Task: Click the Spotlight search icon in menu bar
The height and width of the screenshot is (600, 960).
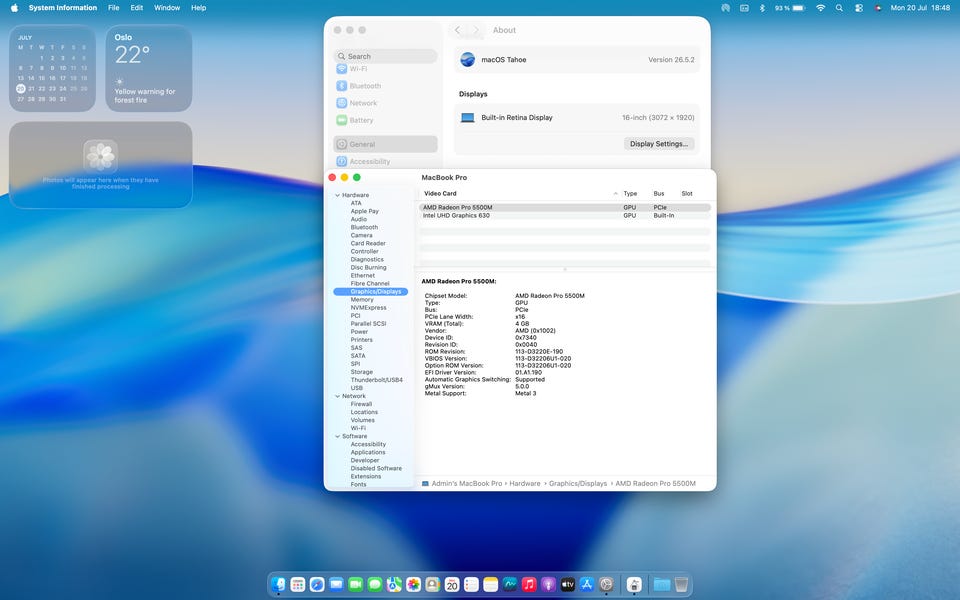Action: pos(839,8)
